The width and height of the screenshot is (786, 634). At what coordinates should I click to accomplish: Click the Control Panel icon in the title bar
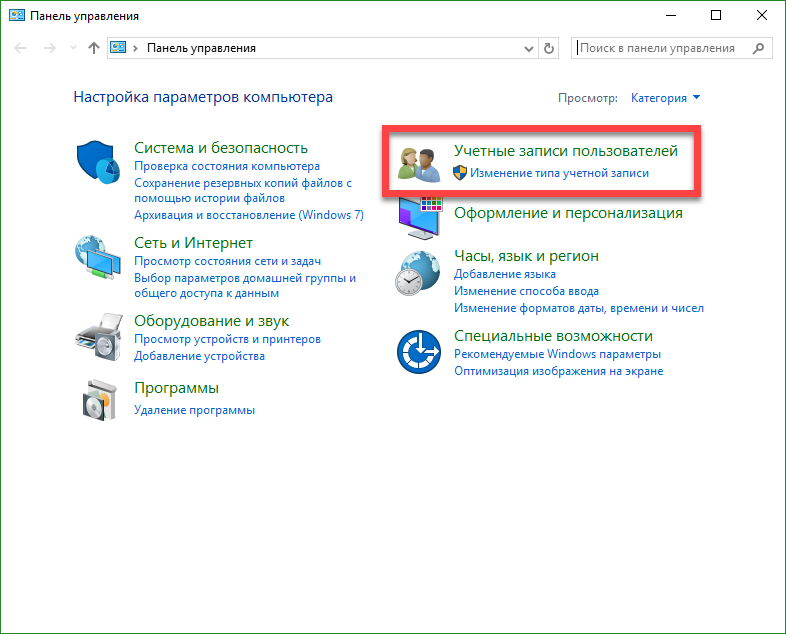tap(17, 16)
